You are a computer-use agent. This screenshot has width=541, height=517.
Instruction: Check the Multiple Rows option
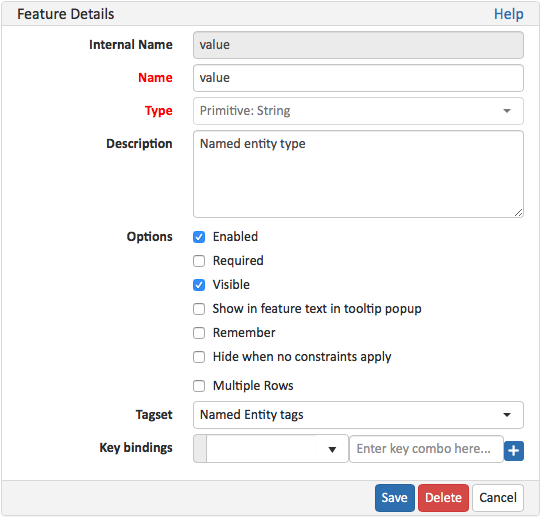point(199,386)
